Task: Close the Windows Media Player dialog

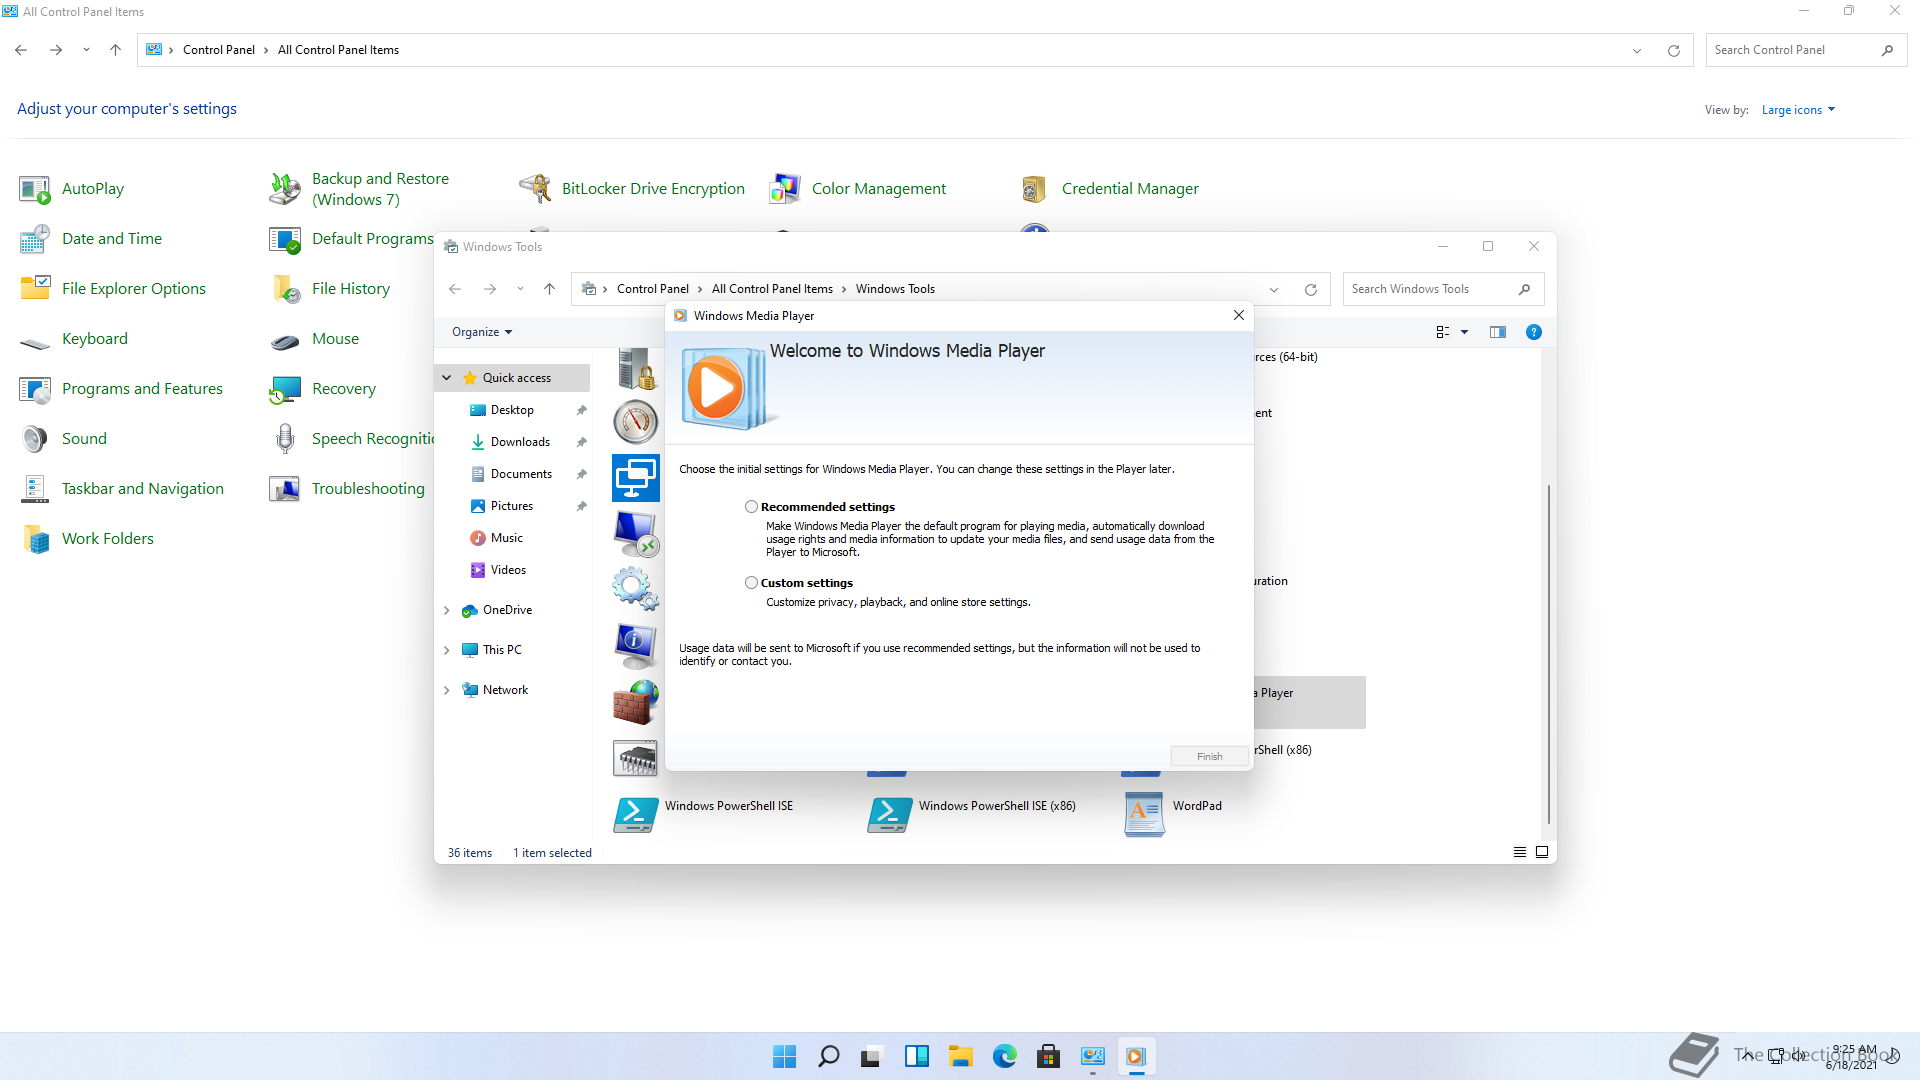Action: (x=1239, y=315)
